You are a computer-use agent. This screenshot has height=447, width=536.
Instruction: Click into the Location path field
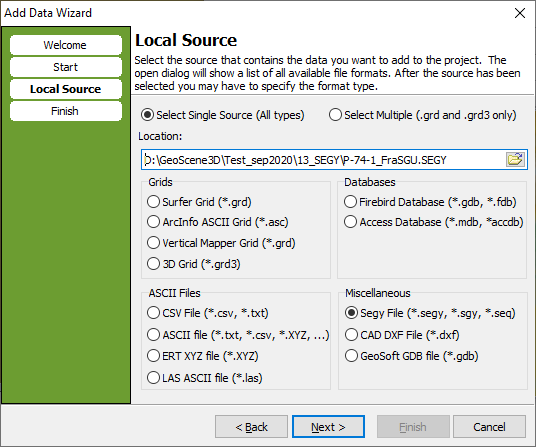point(323,160)
